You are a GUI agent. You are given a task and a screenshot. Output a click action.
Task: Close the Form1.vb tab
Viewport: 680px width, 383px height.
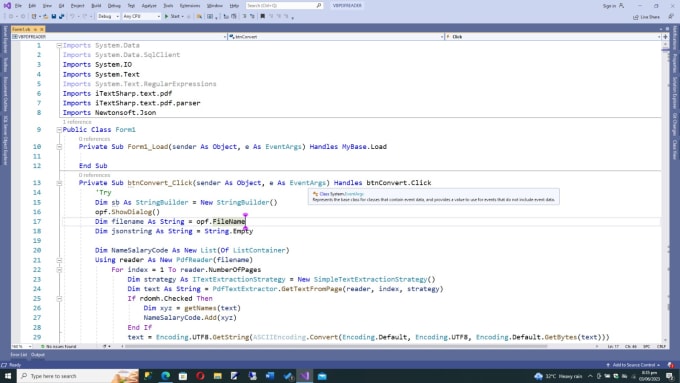42,29
